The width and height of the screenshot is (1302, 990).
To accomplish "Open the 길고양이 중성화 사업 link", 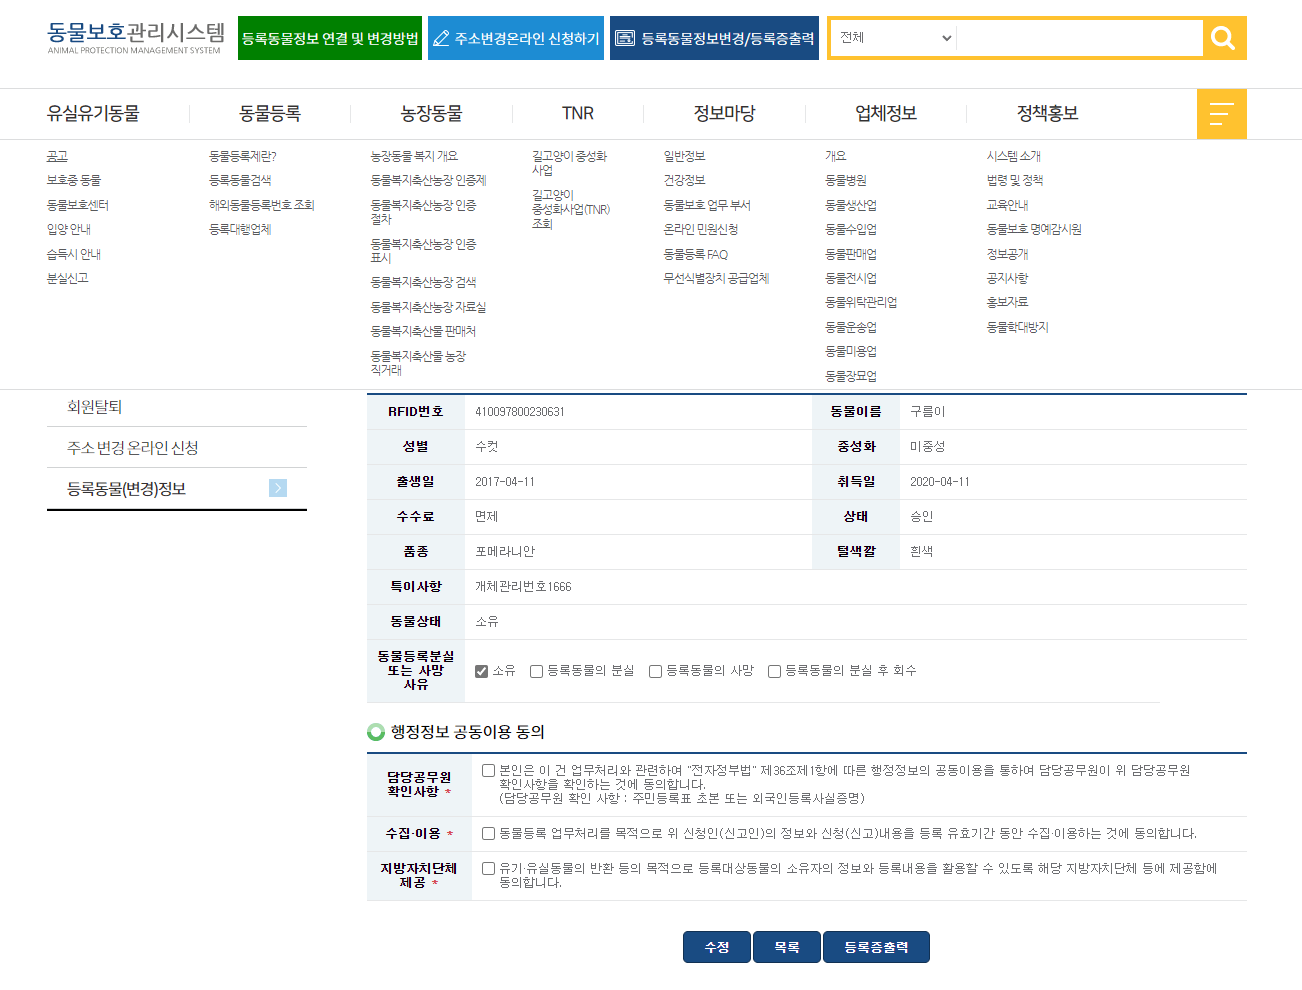I will click(x=569, y=163).
